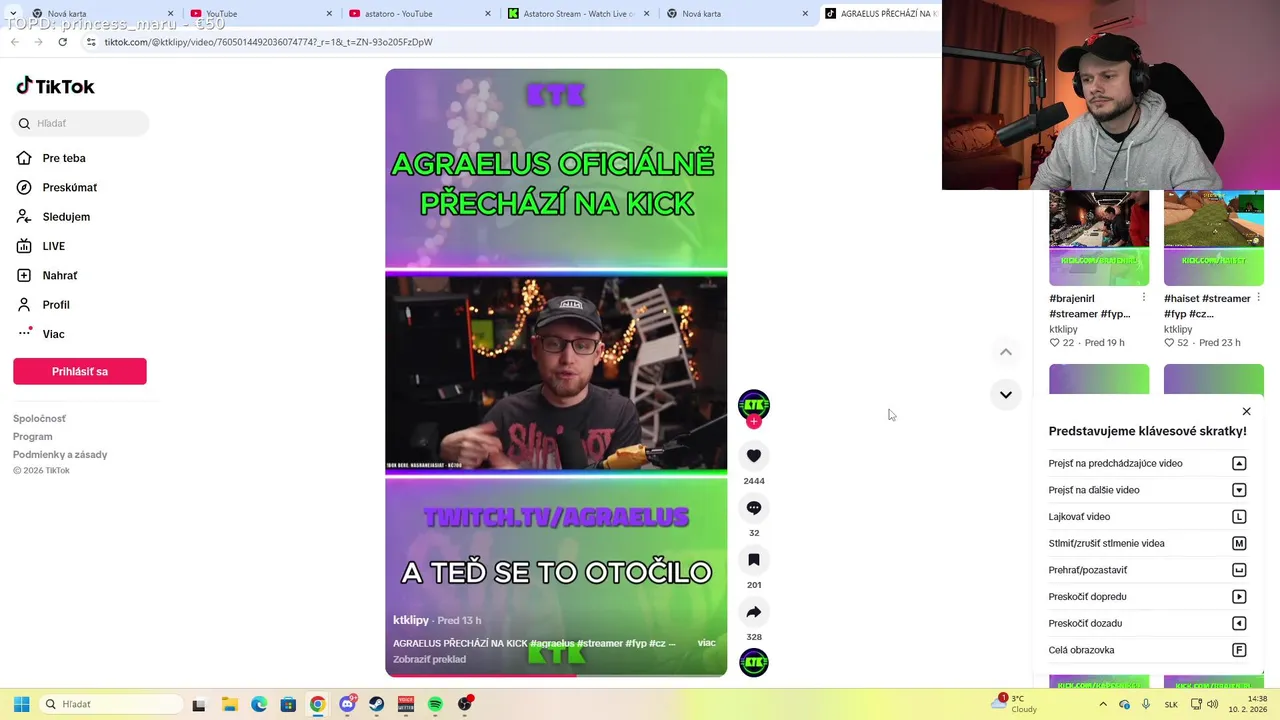Viewport: 1280px width, 720px height.
Task: Switch to the YouTube tab
Action: point(260,14)
